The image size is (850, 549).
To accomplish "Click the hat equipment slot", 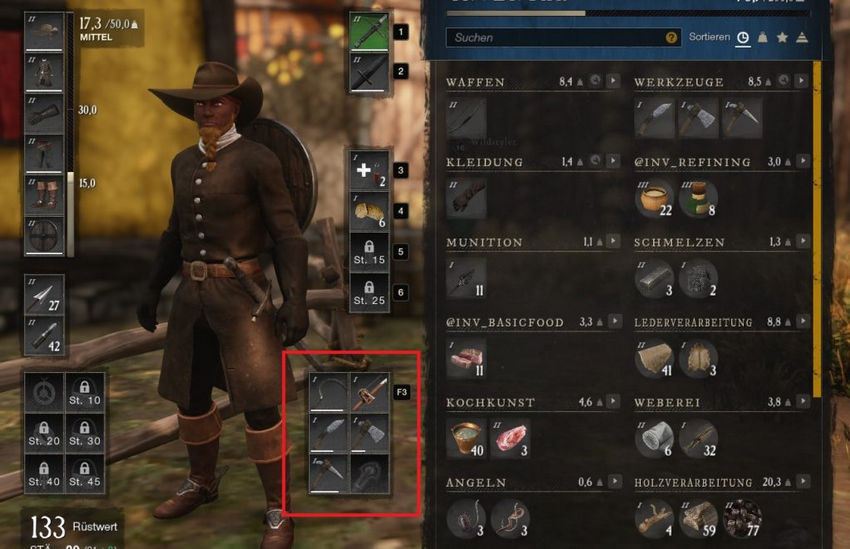I will (x=44, y=32).
